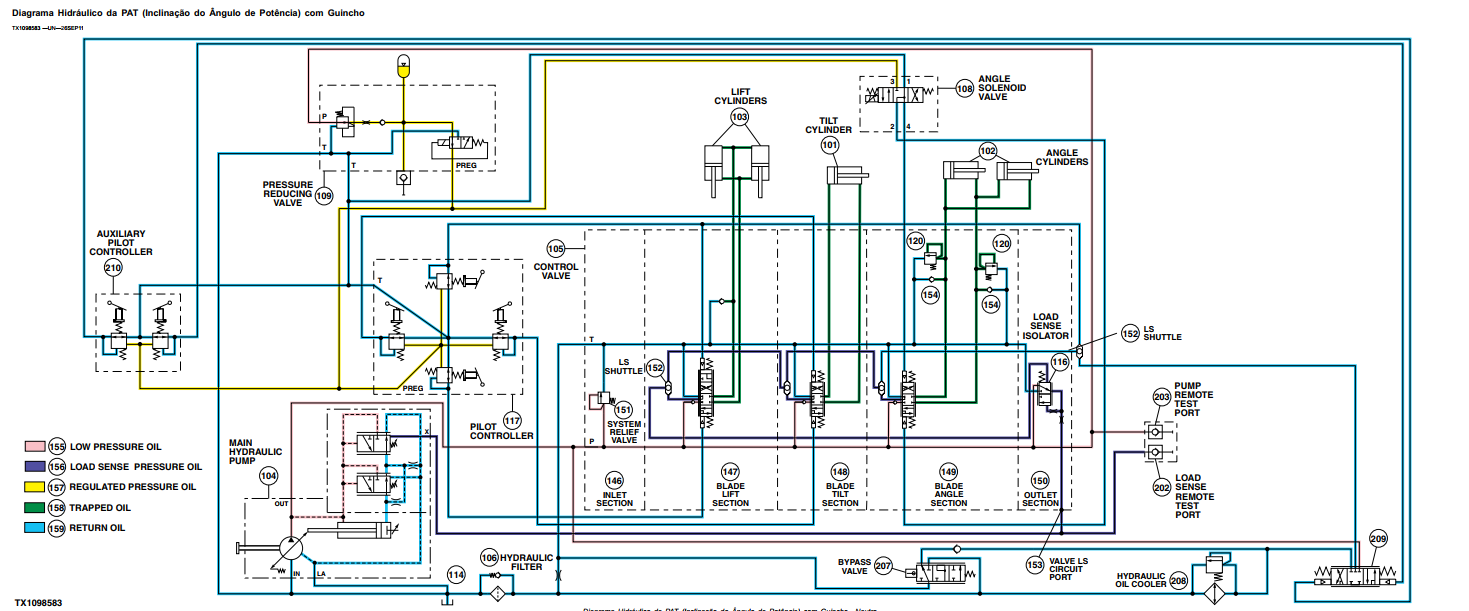Click the 'TX1098583' drawing number at bottom left
Image resolution: width=1469 pixels, height=611 pixels.
39,603
